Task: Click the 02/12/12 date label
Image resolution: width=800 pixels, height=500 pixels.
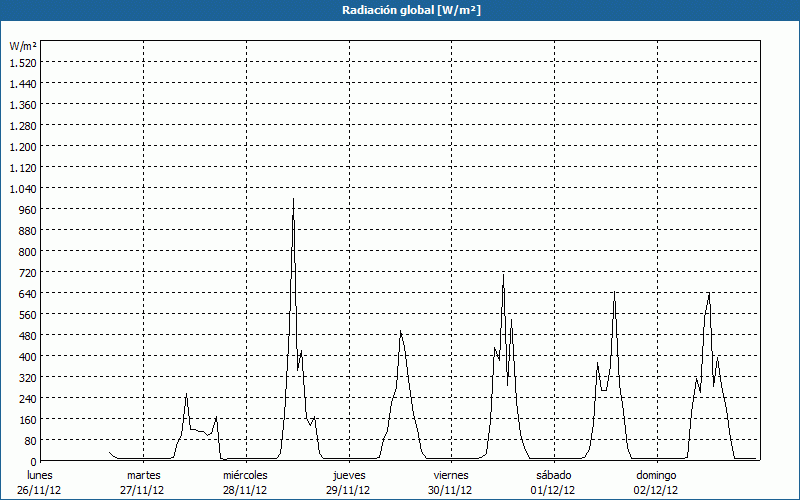Action: click(656, 490)
